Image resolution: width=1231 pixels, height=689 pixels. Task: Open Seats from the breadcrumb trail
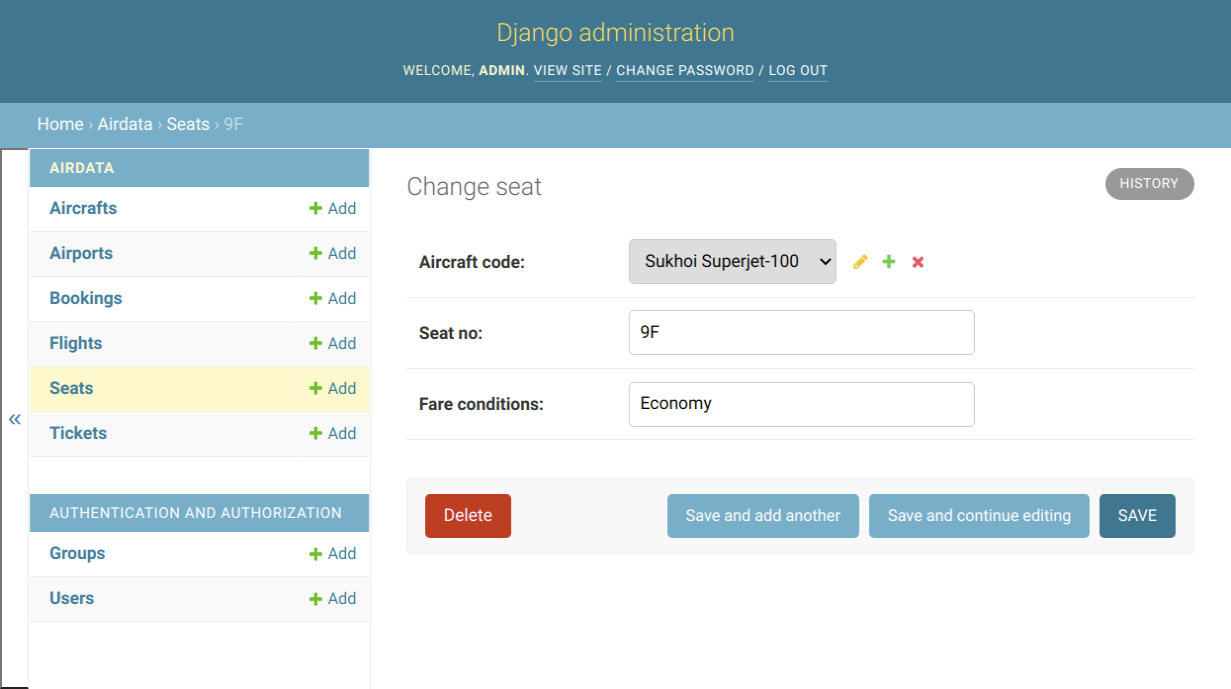click(187, 124)
